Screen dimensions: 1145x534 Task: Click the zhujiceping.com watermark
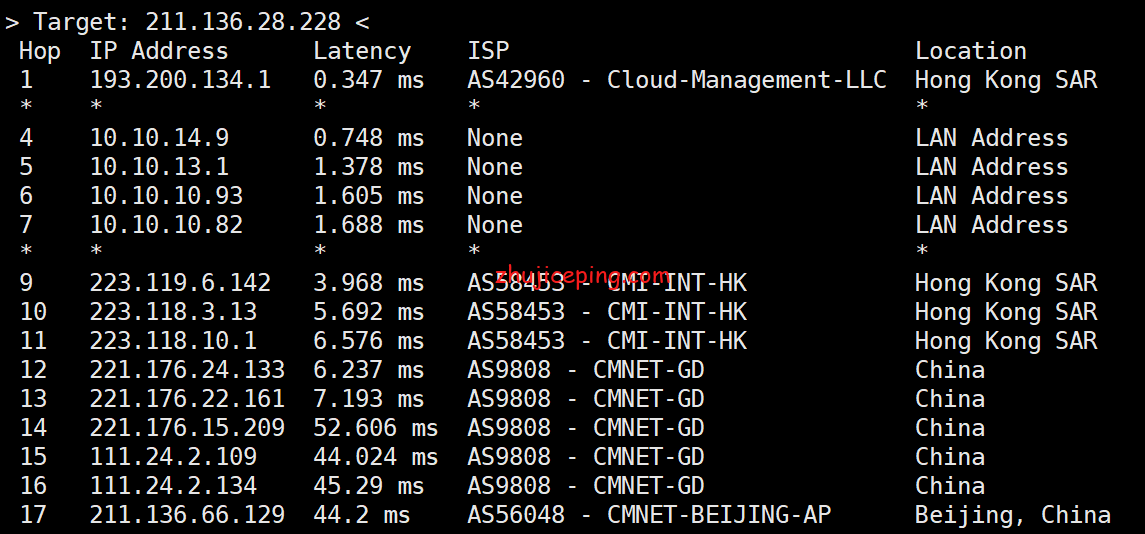[583, 275]
